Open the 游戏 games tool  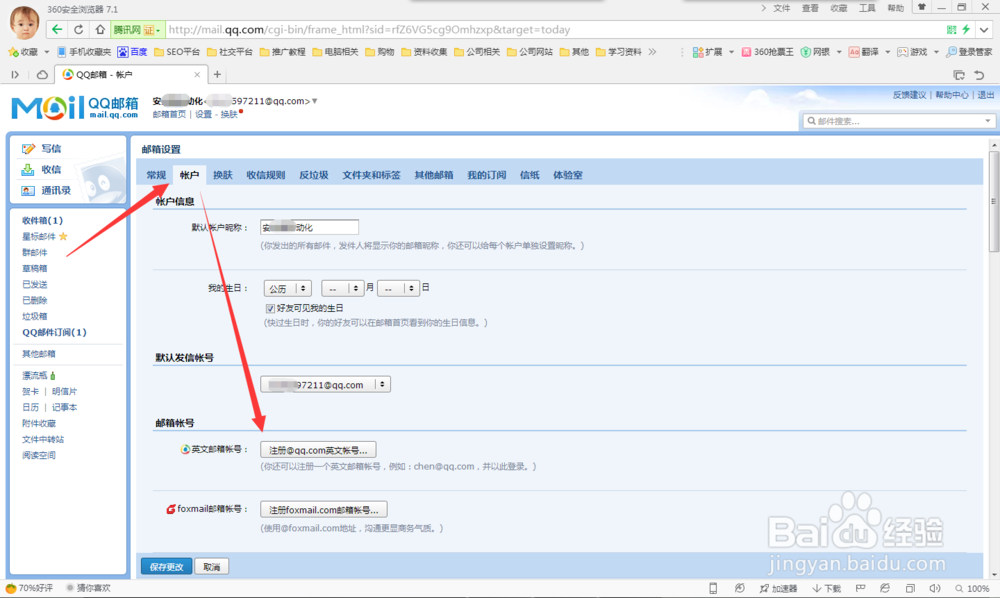[912, 52]
